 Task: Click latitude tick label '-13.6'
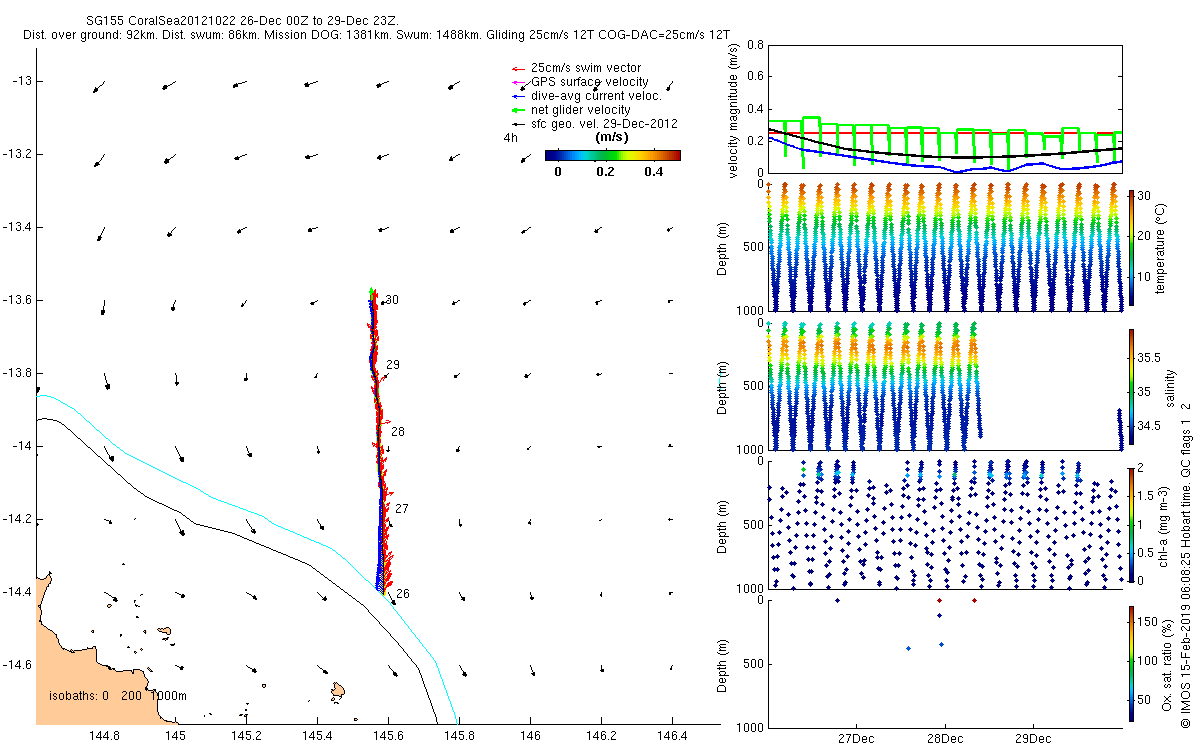17,300
